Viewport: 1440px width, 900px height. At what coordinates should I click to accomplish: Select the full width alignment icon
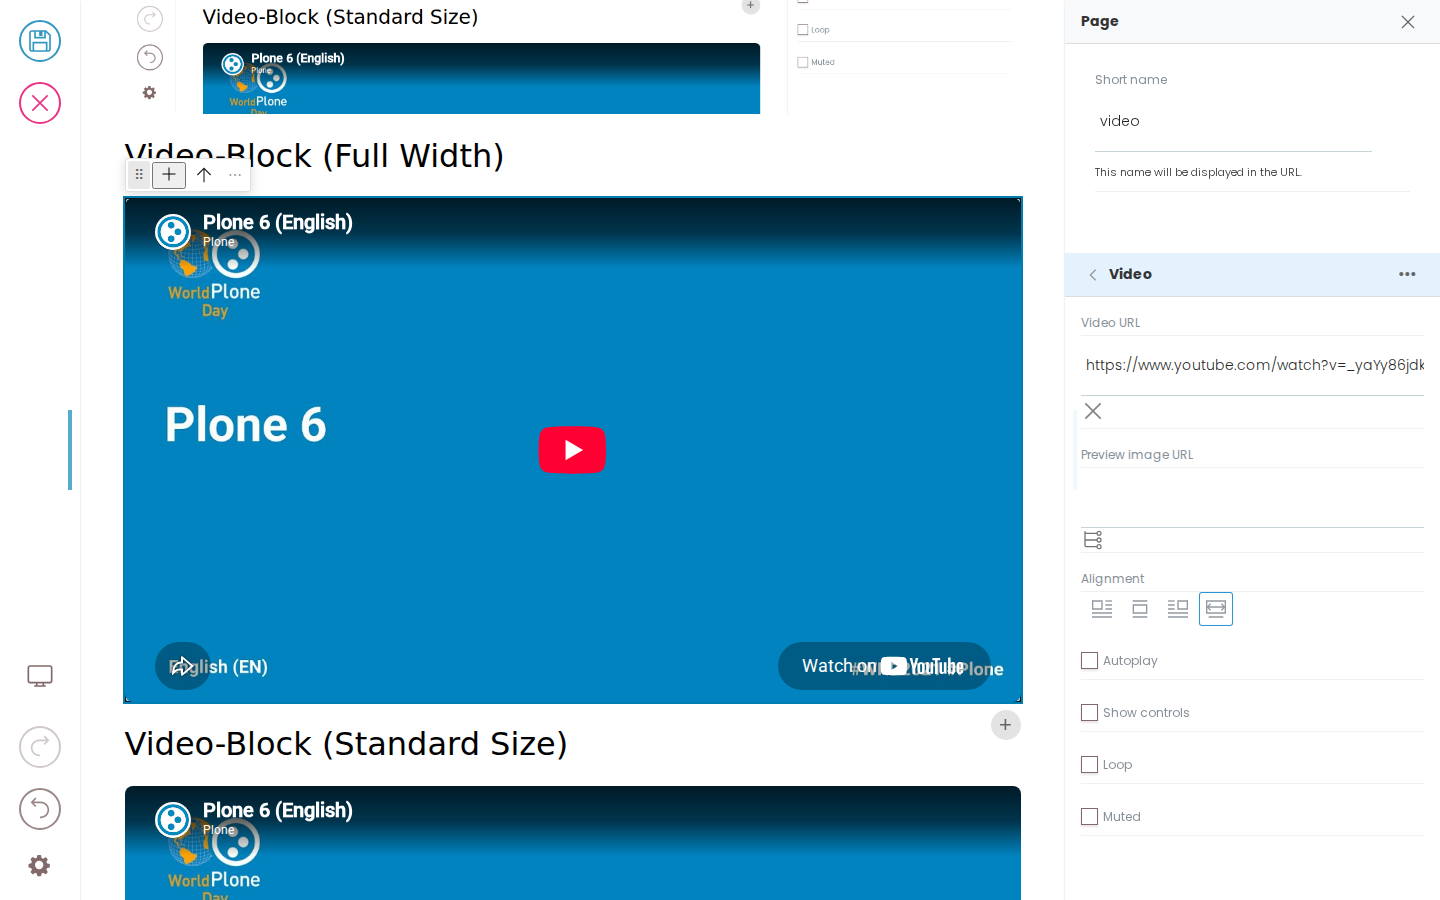point(1216,609)
